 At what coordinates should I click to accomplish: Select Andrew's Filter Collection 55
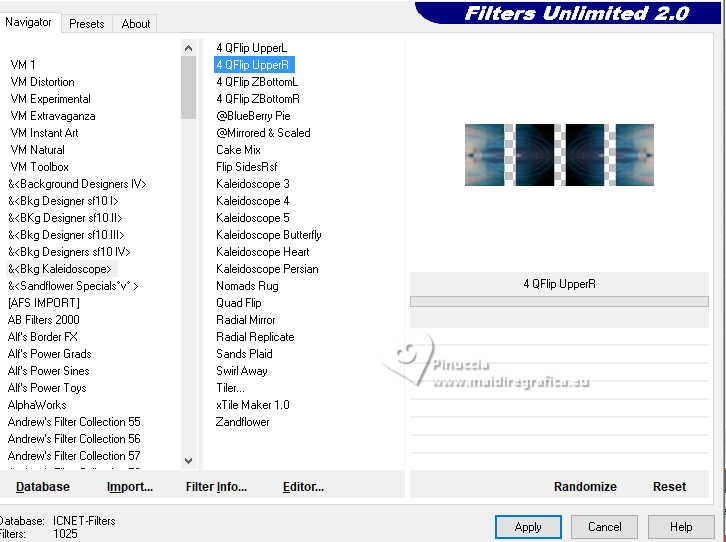tap(74, 422)
